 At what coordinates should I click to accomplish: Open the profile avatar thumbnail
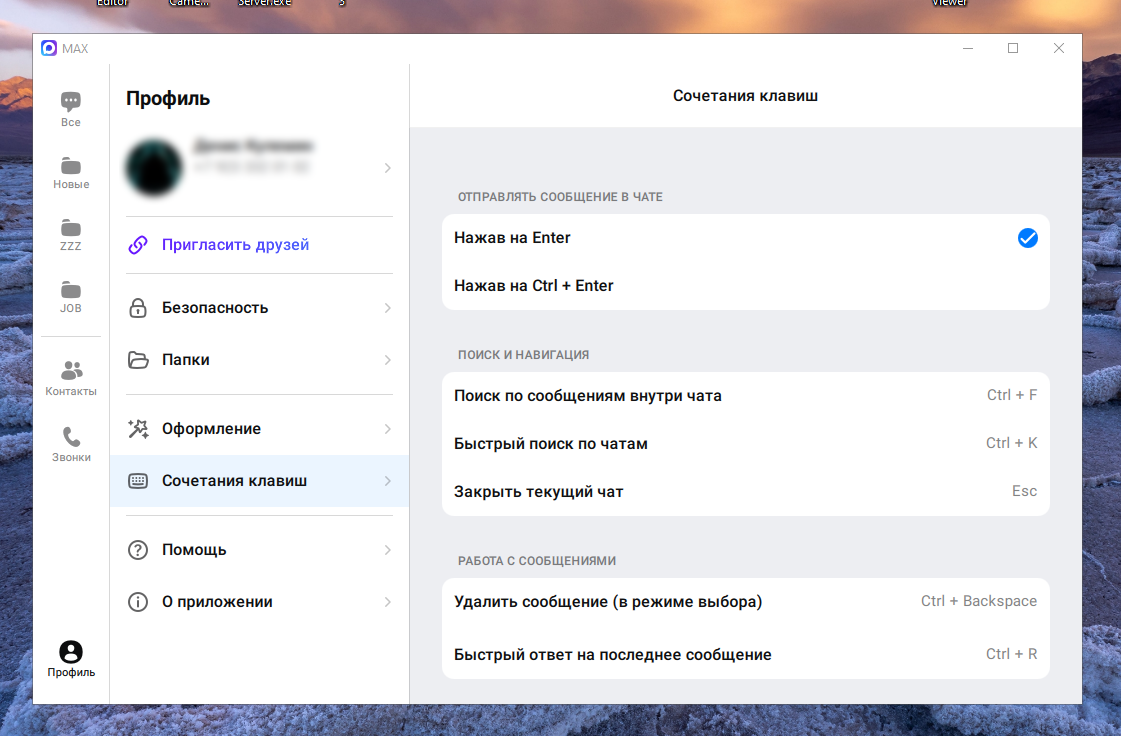pos(154,167)
